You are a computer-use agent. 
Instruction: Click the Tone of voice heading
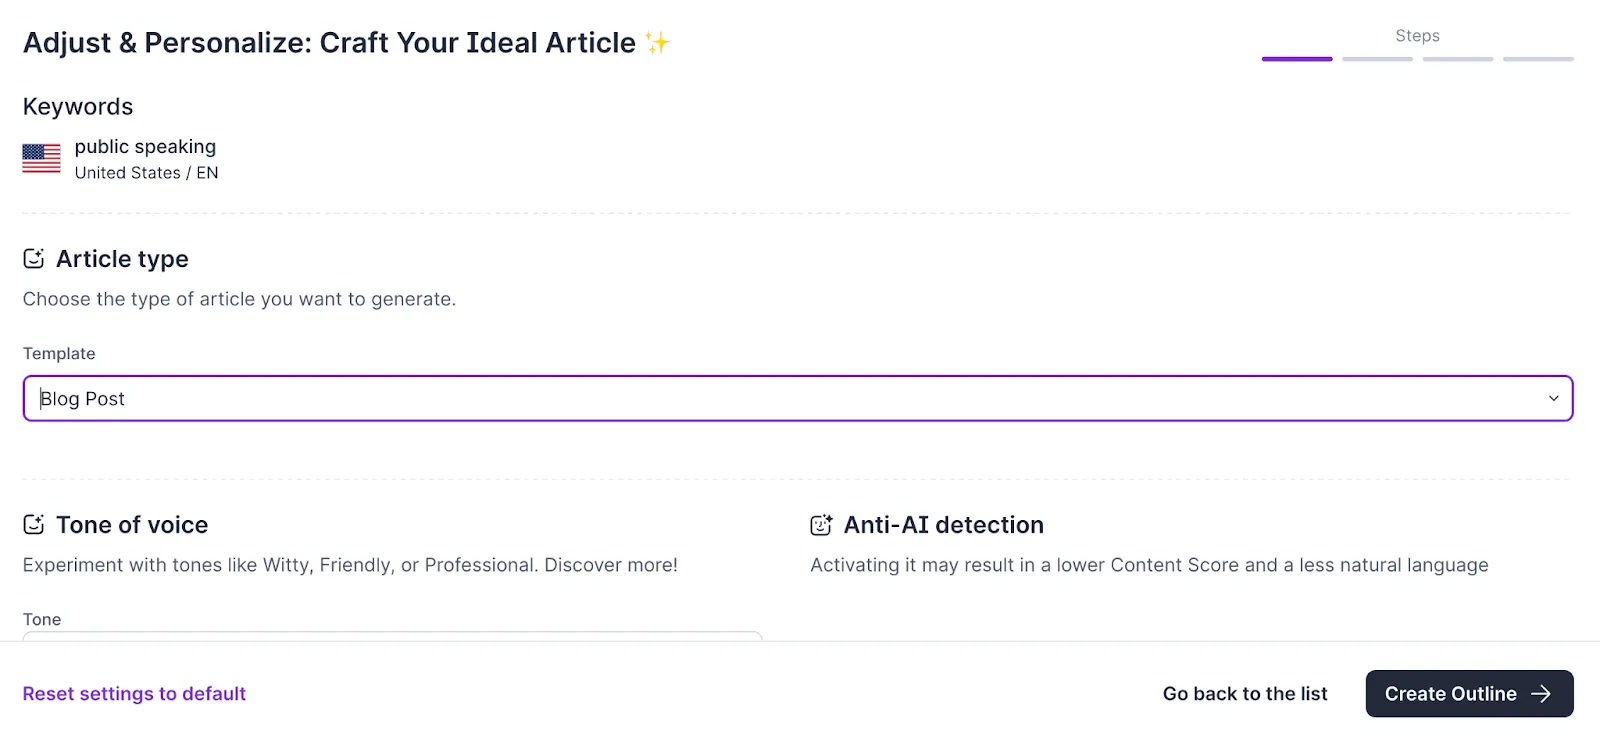tap(132, 525)
